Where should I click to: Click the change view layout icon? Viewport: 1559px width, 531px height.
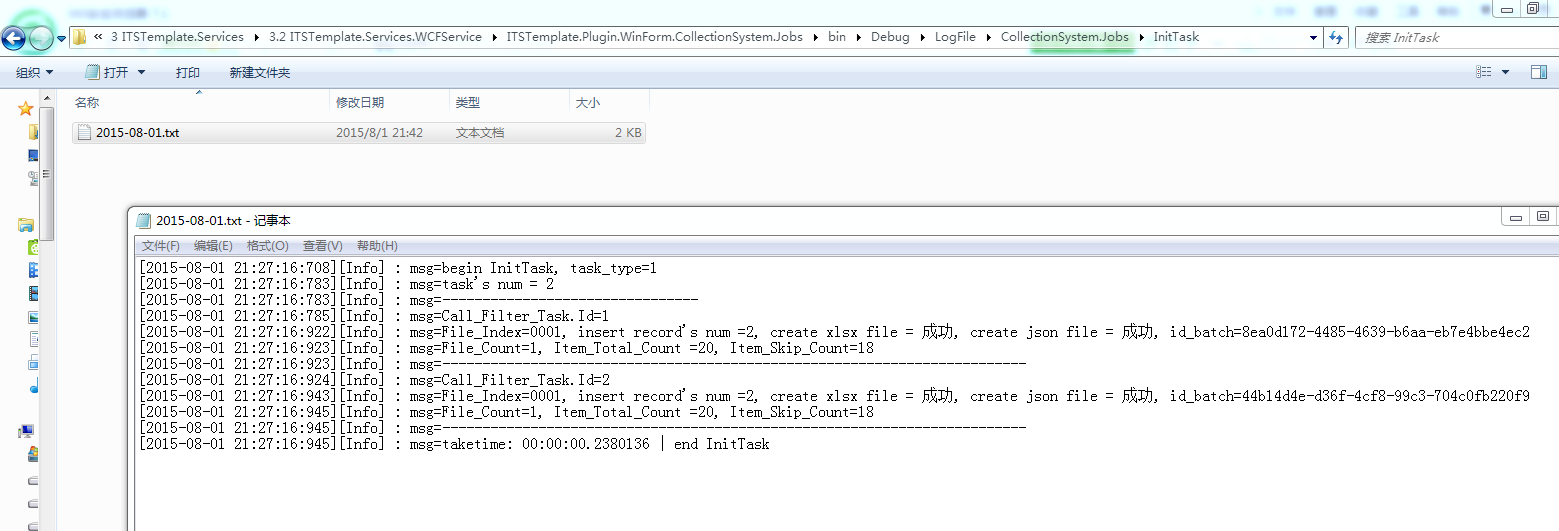point(1484,72)
